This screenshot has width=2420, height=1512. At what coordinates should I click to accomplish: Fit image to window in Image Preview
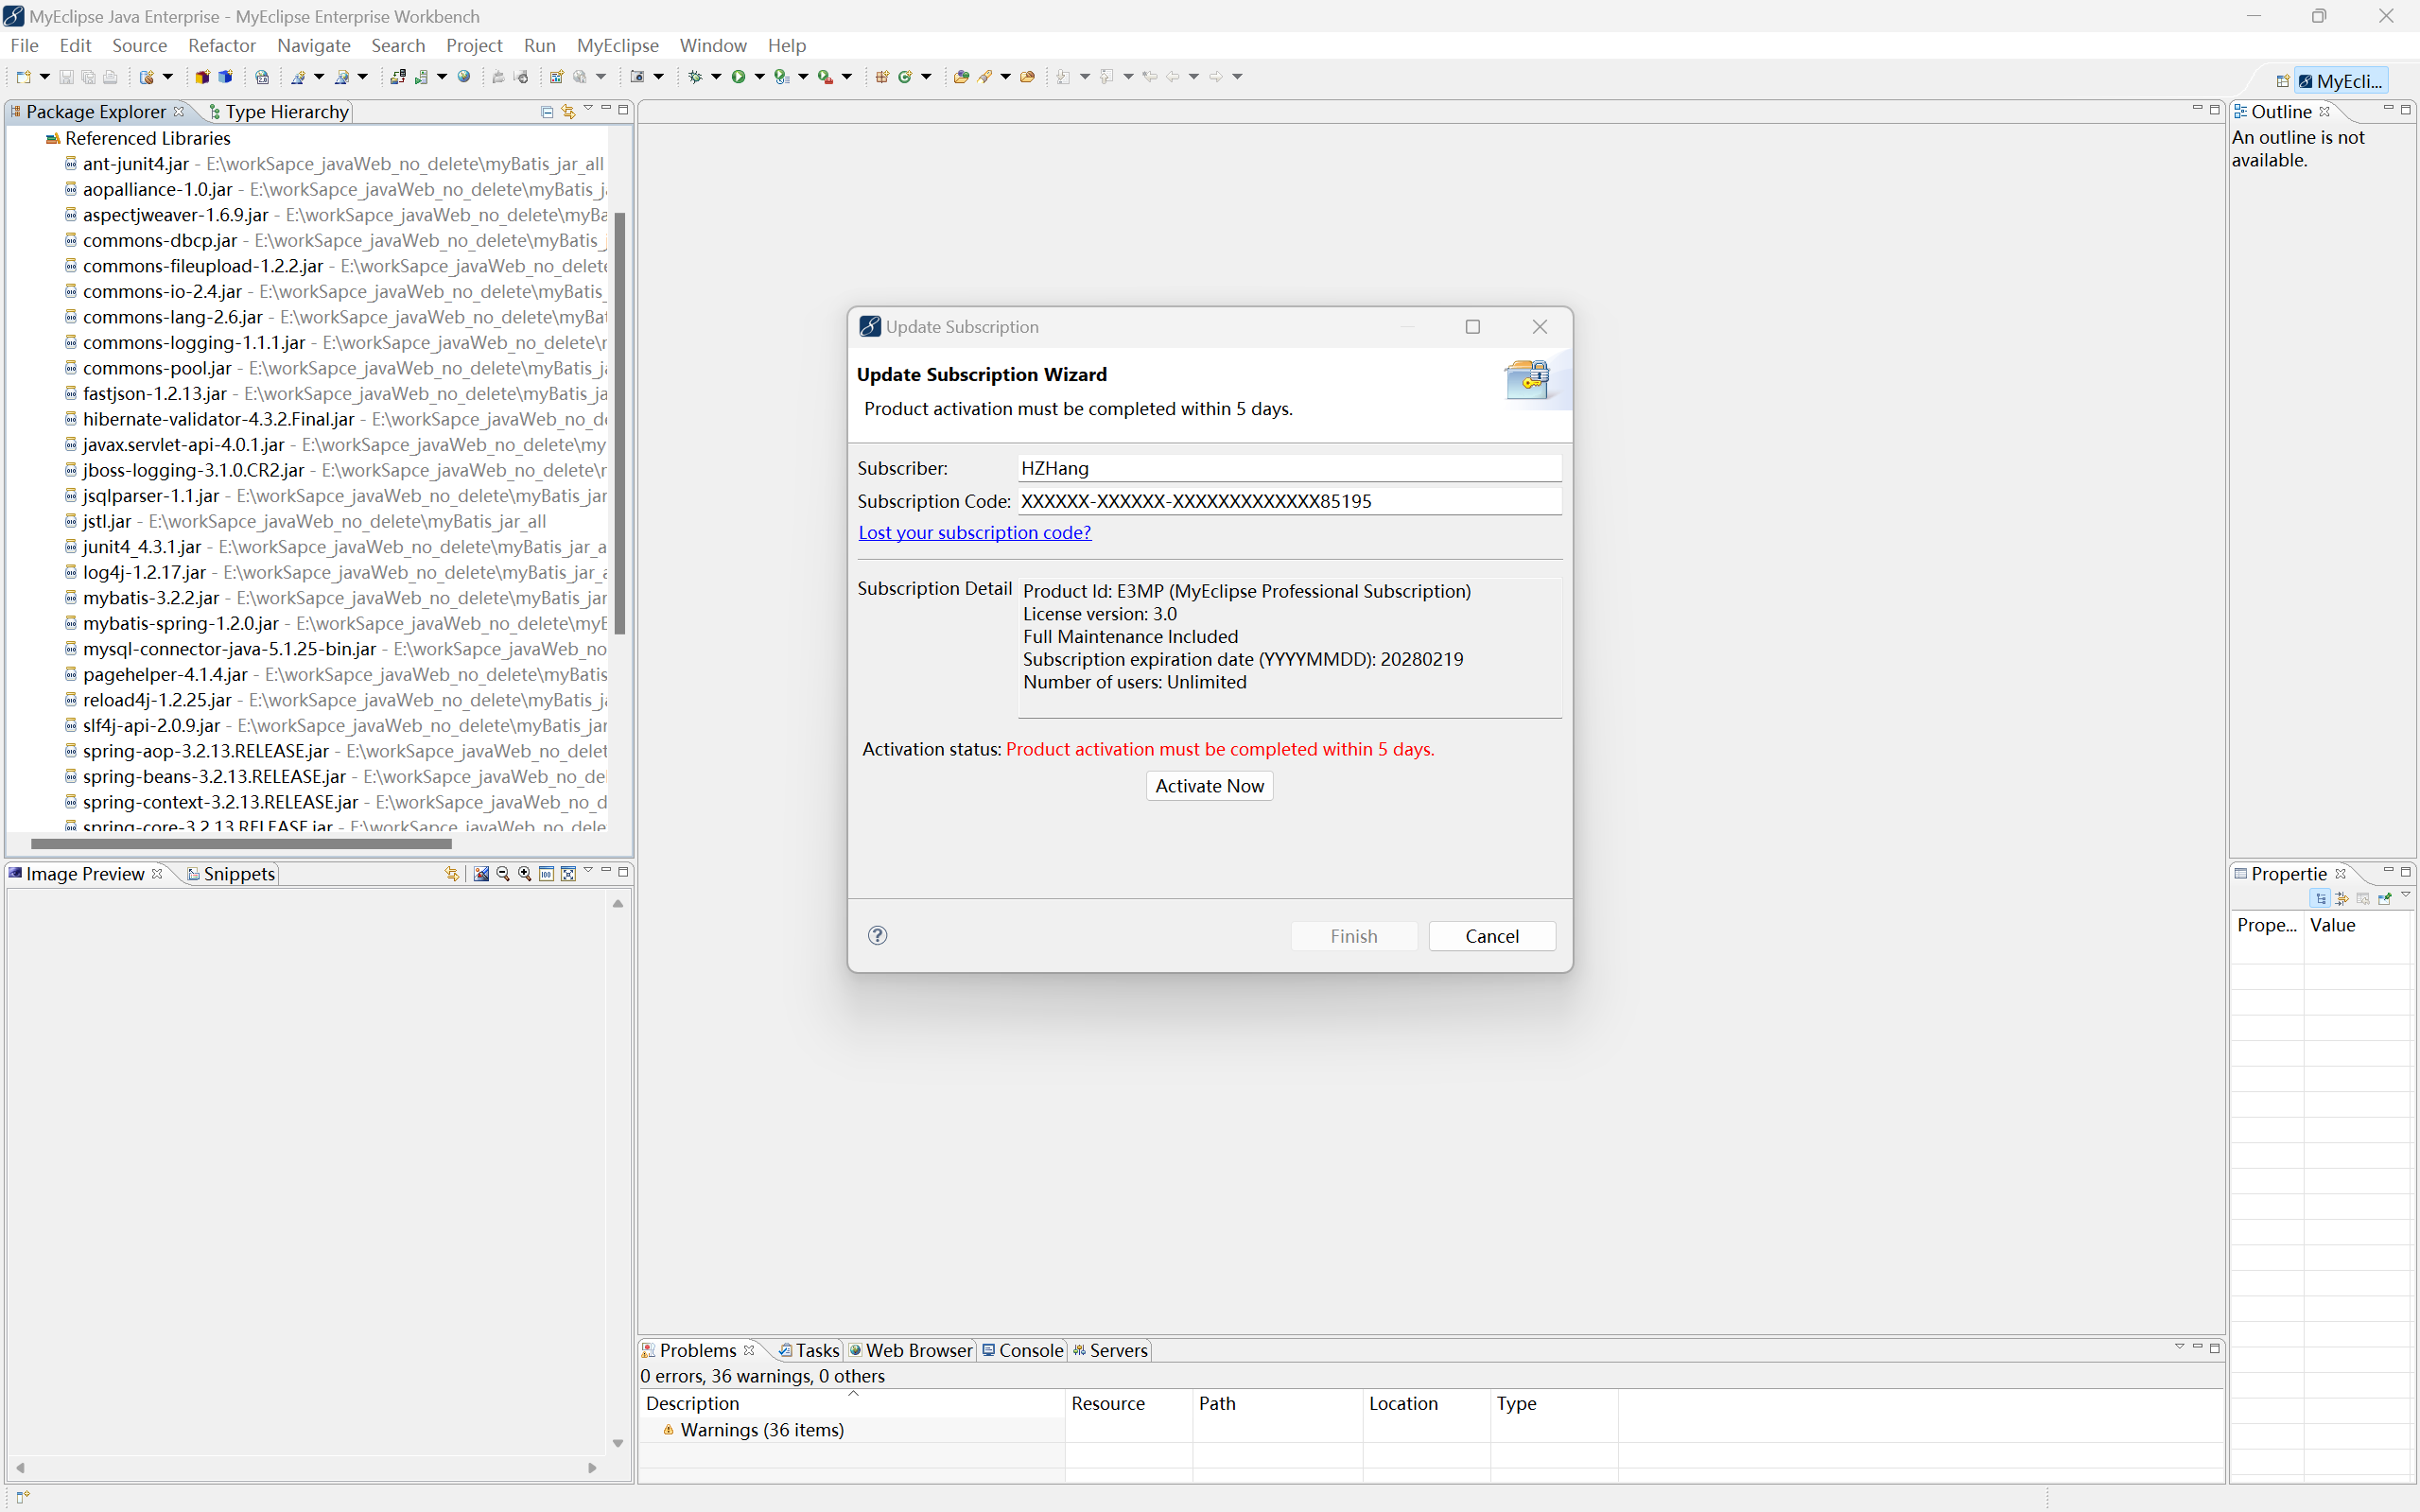tap(568, 873)
